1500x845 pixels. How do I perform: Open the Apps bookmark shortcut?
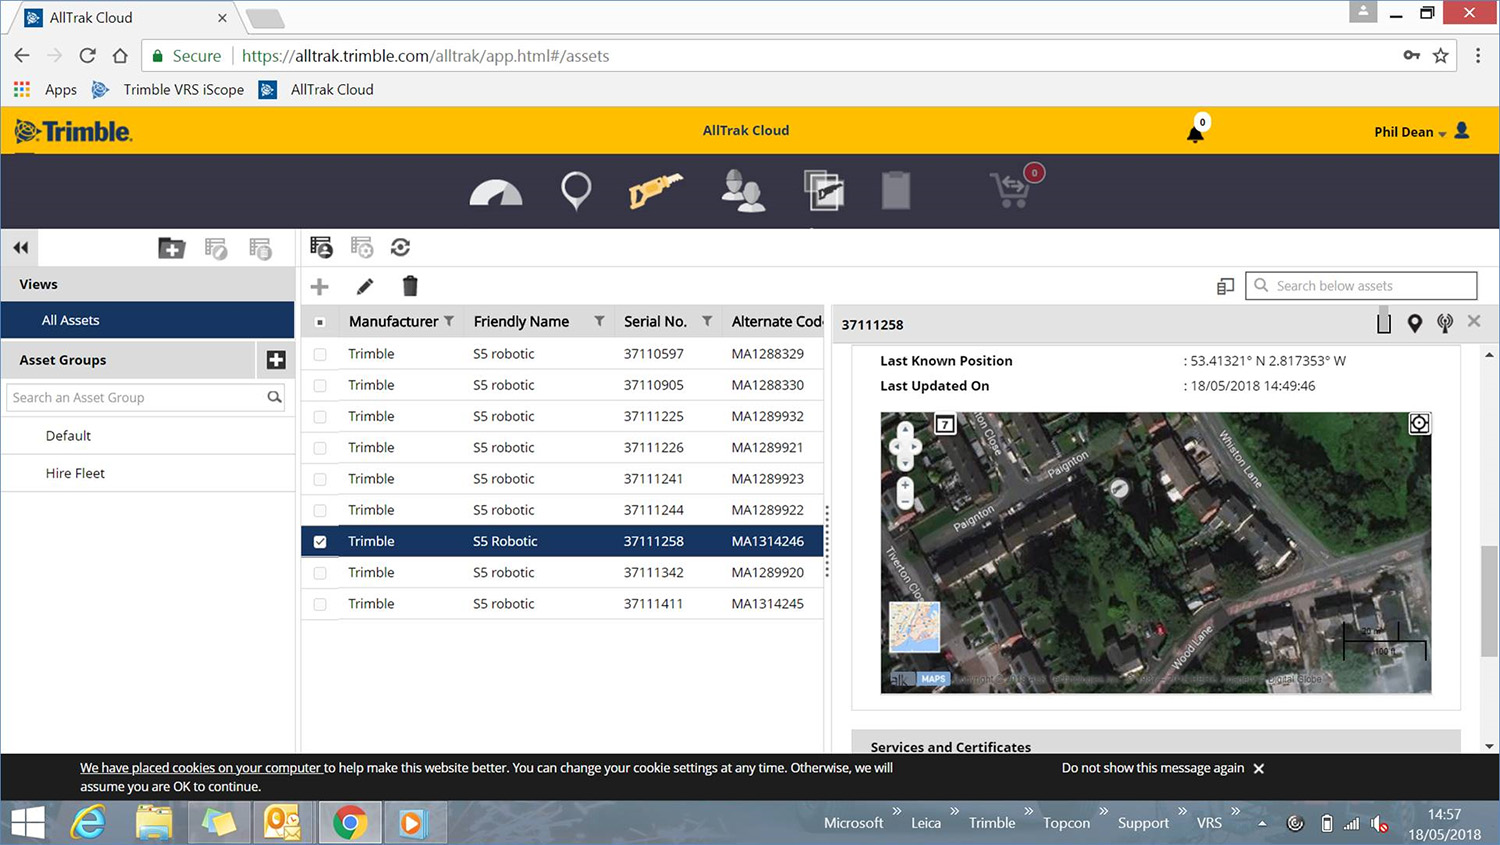point(46,90)
